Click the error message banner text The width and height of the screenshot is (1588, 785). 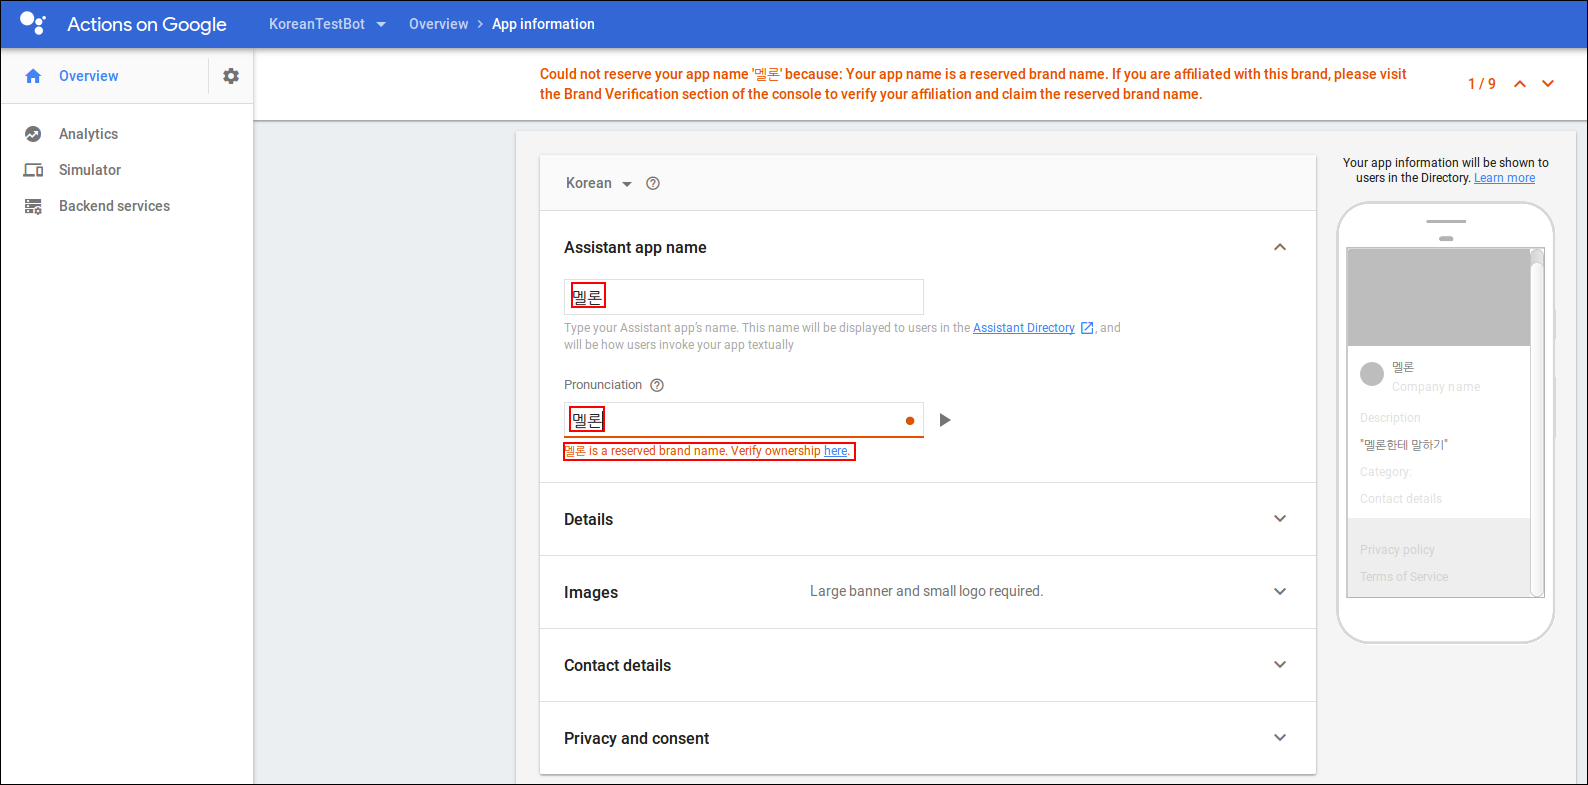tap(973, 84)
